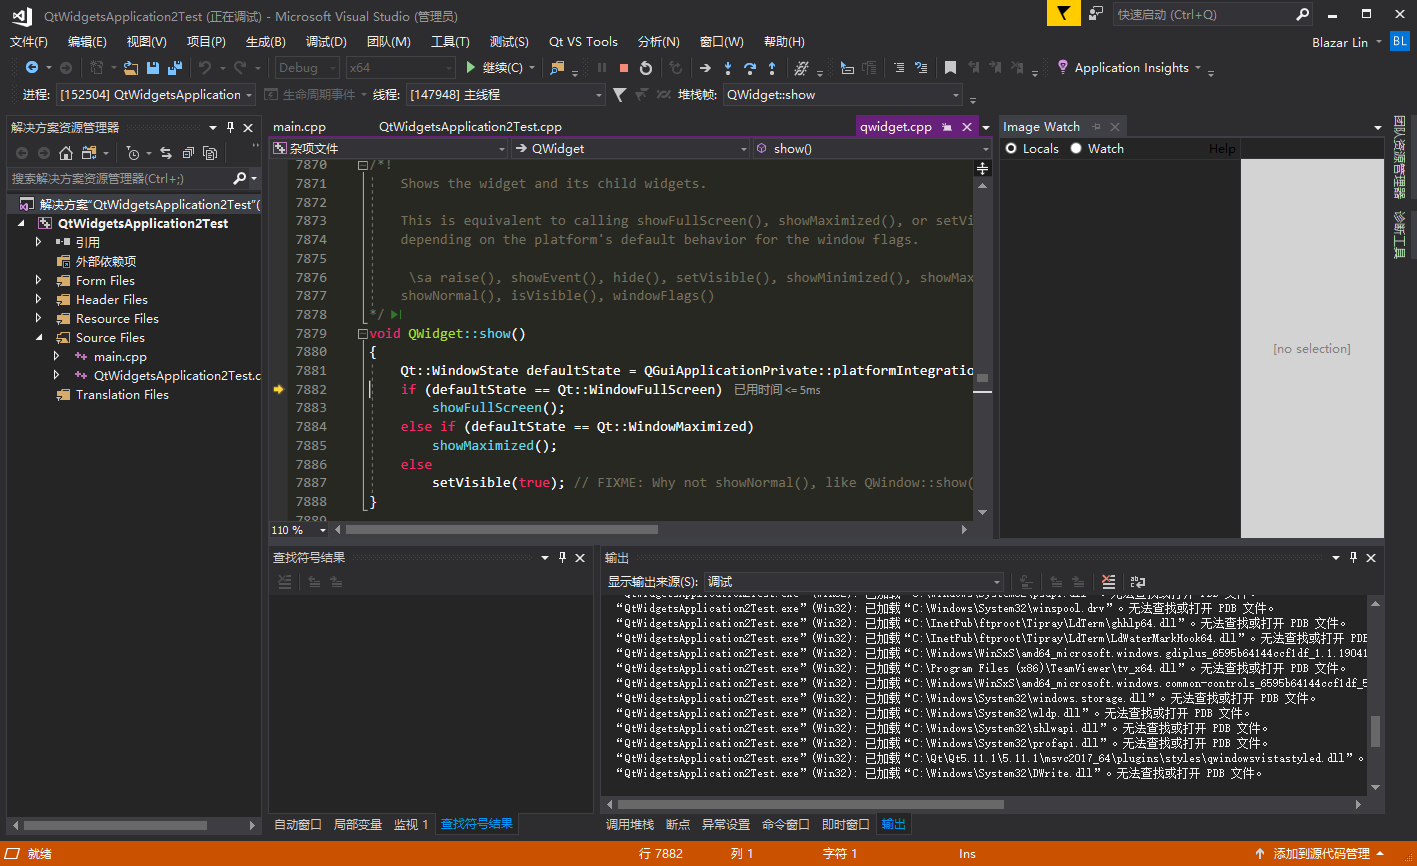Click the Blazar Lin account name

[1340, 42]
